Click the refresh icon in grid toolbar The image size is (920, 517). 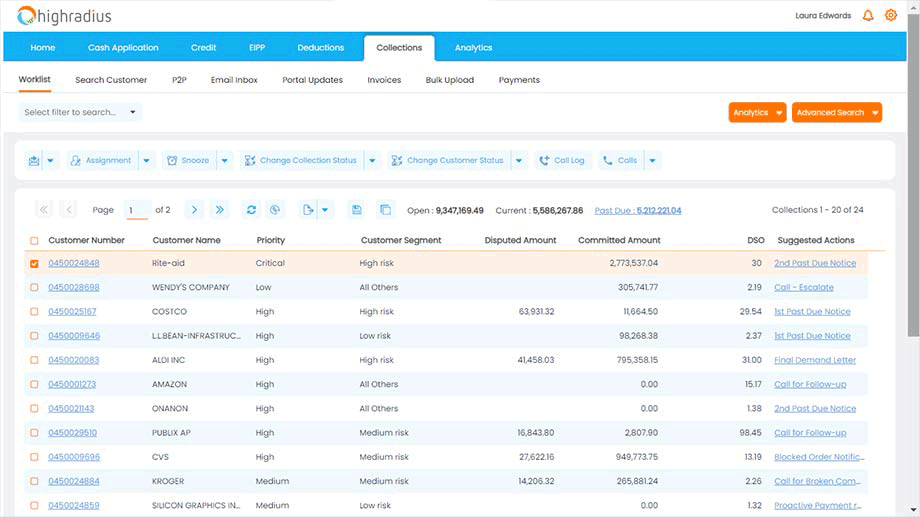point(251,210)
